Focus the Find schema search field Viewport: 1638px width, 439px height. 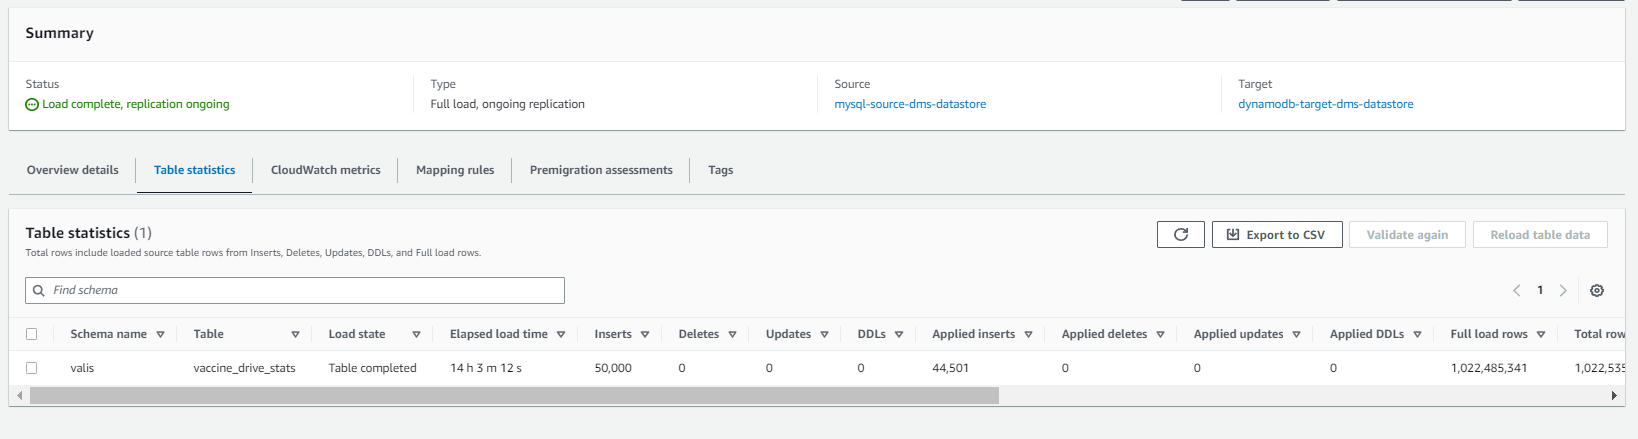[x=300, y=291]
